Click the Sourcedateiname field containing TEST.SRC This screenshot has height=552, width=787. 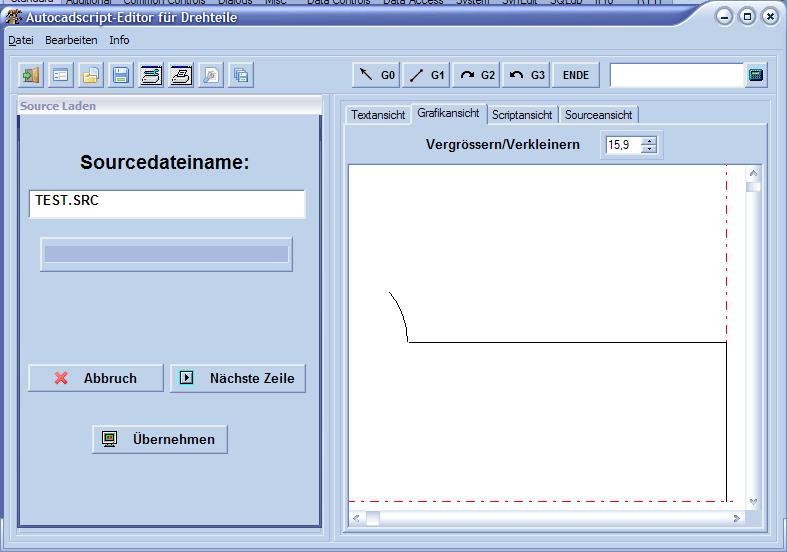(167, 203)
